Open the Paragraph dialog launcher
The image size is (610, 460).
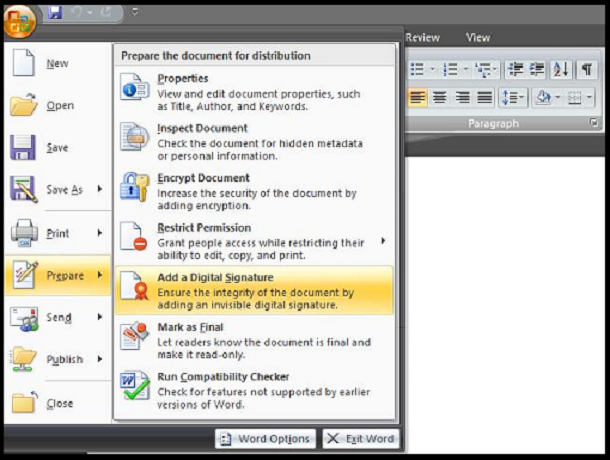pyautogui.click(x=594, y=124)
